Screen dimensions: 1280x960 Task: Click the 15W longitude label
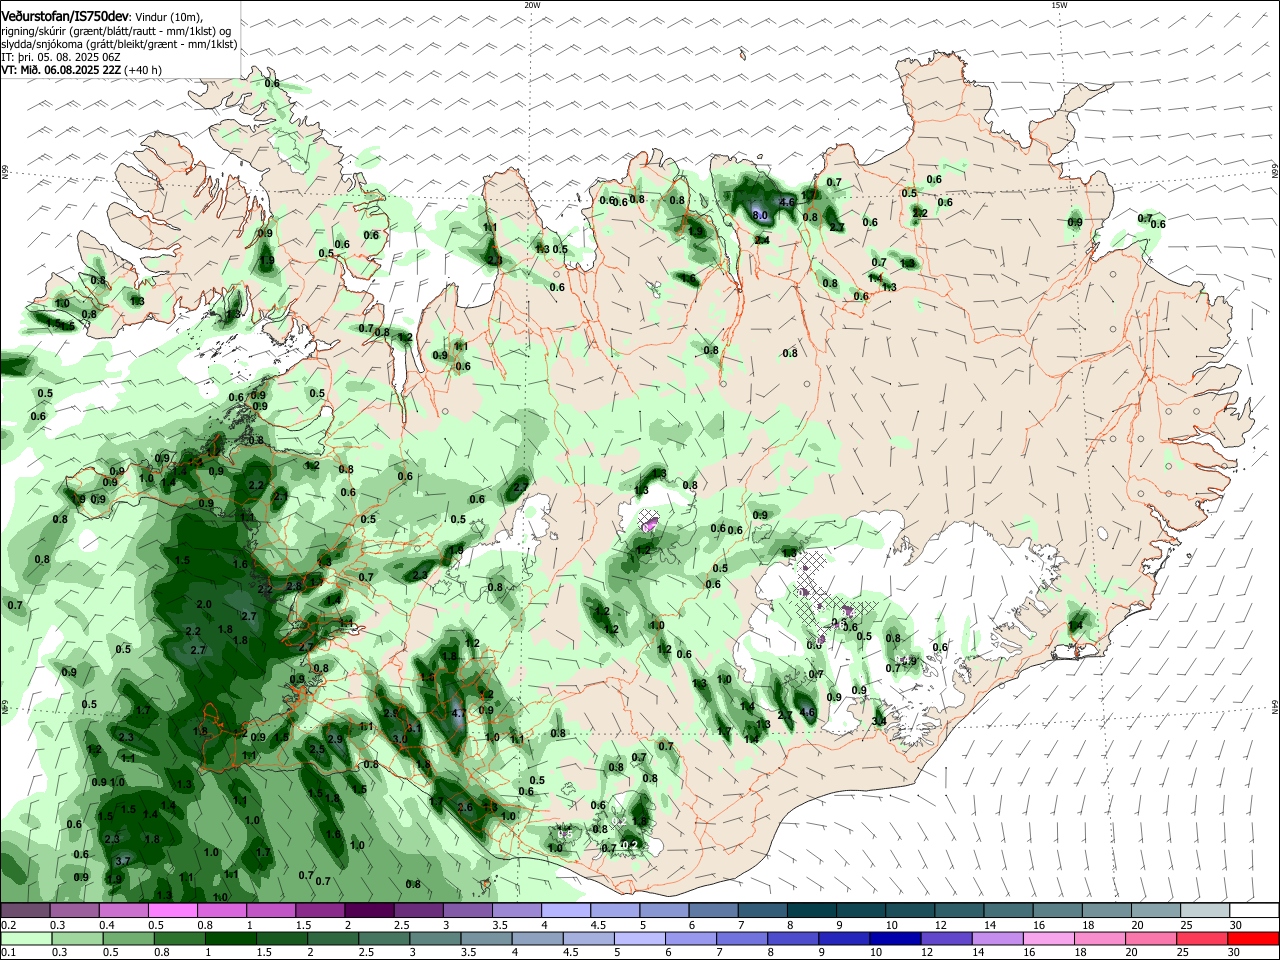coord(1059,5)
